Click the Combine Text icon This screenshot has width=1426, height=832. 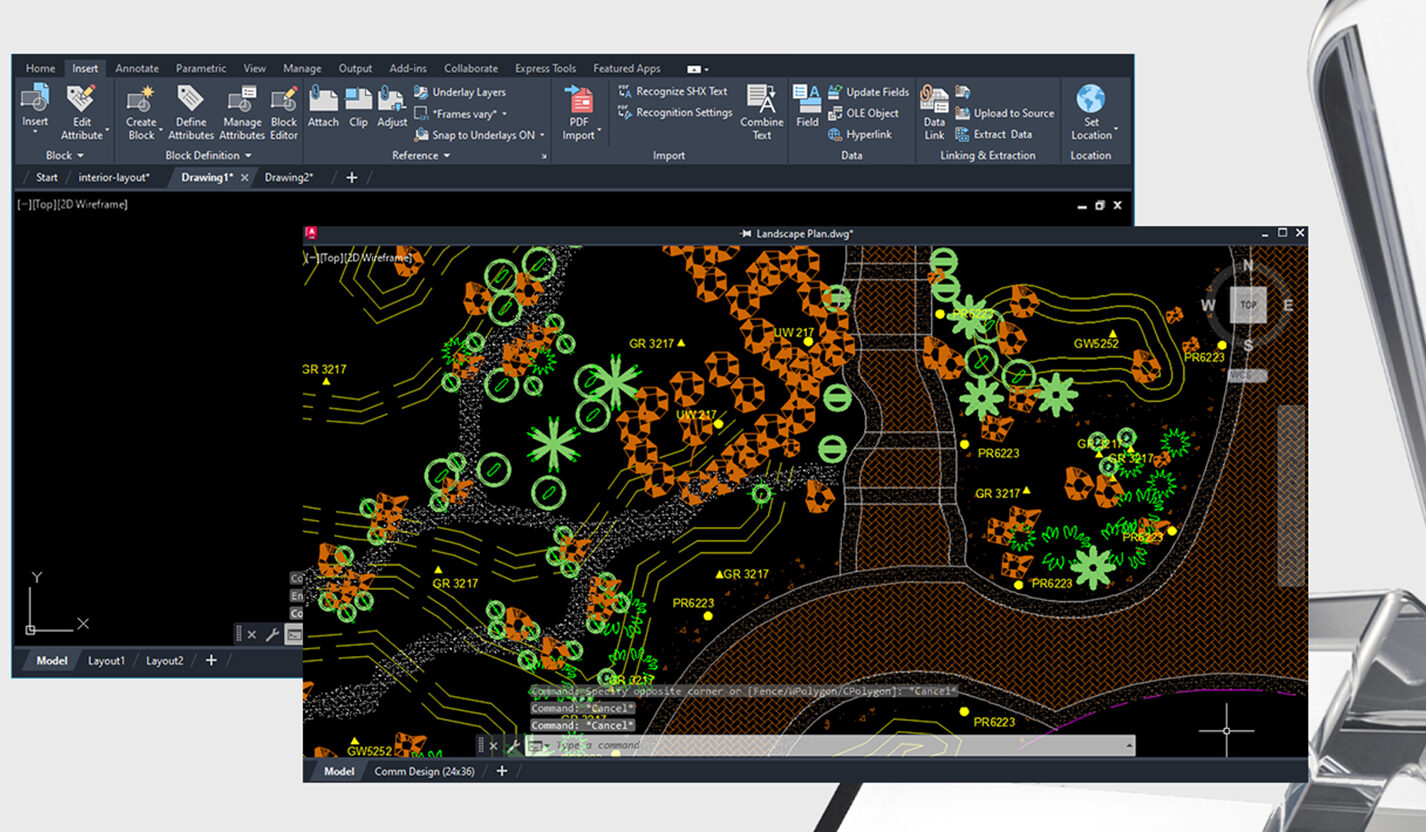(762, 100)
